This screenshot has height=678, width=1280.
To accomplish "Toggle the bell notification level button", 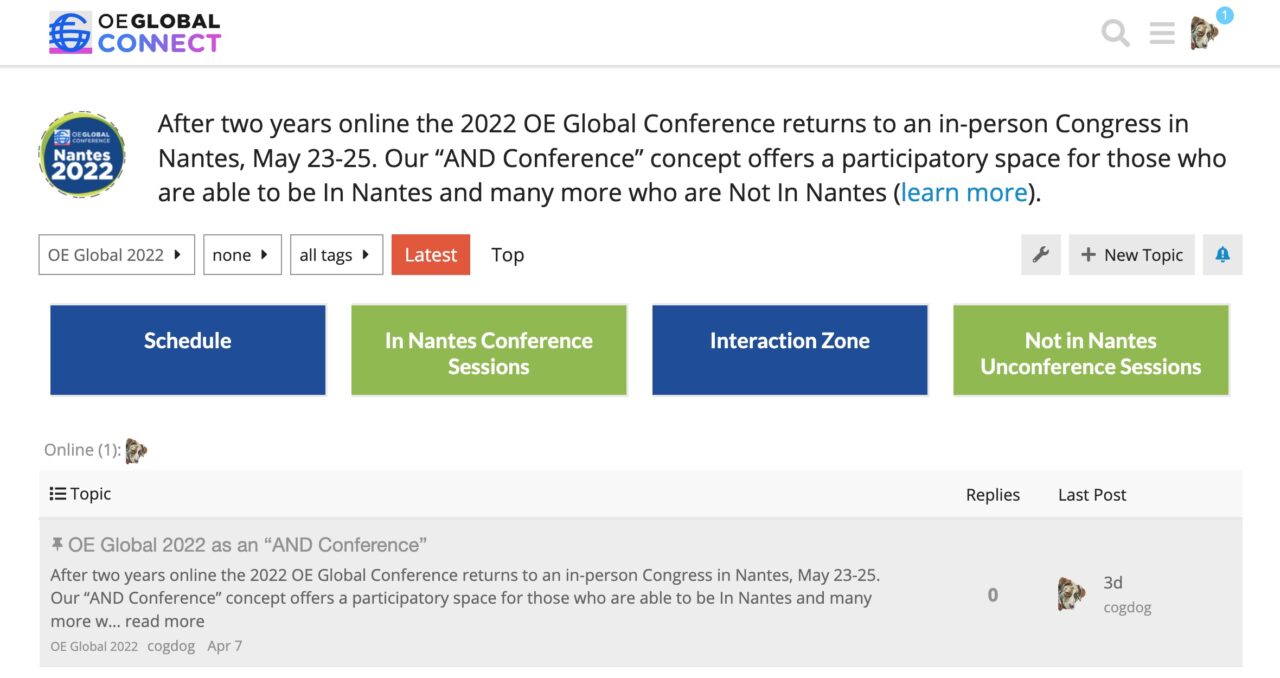I will click(1222, 255).
